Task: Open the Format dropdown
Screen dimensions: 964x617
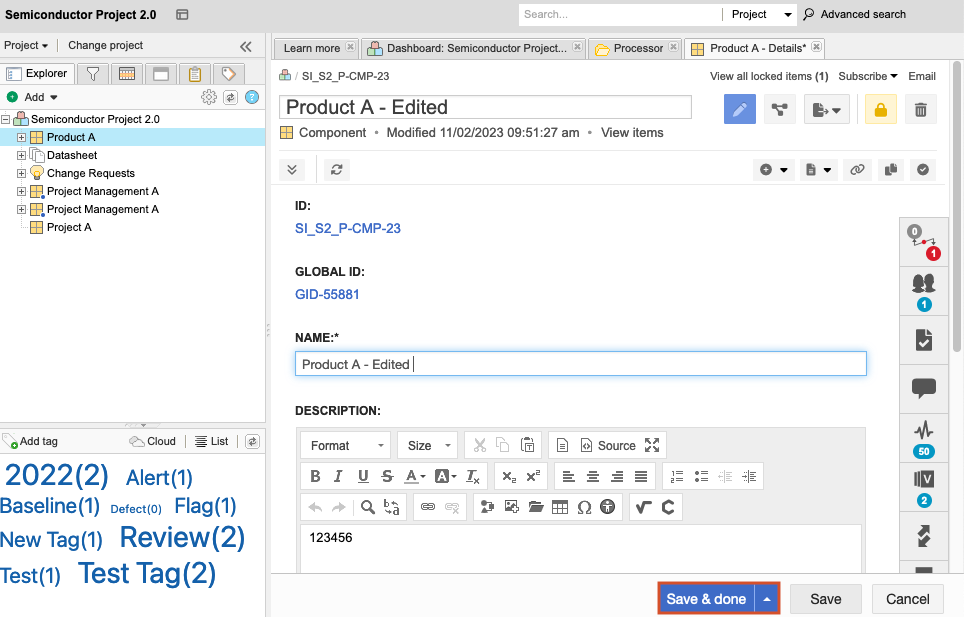Action: pos(346,445)
